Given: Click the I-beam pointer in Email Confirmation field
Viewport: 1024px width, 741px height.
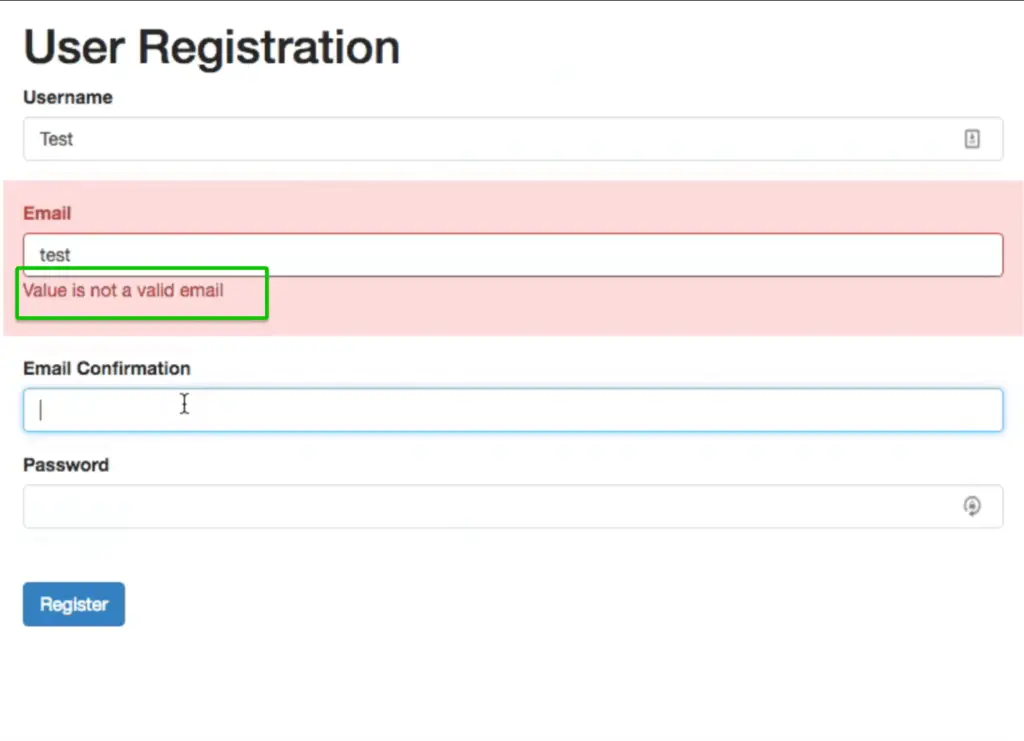Looking at the screenshot, I should 184,404.
